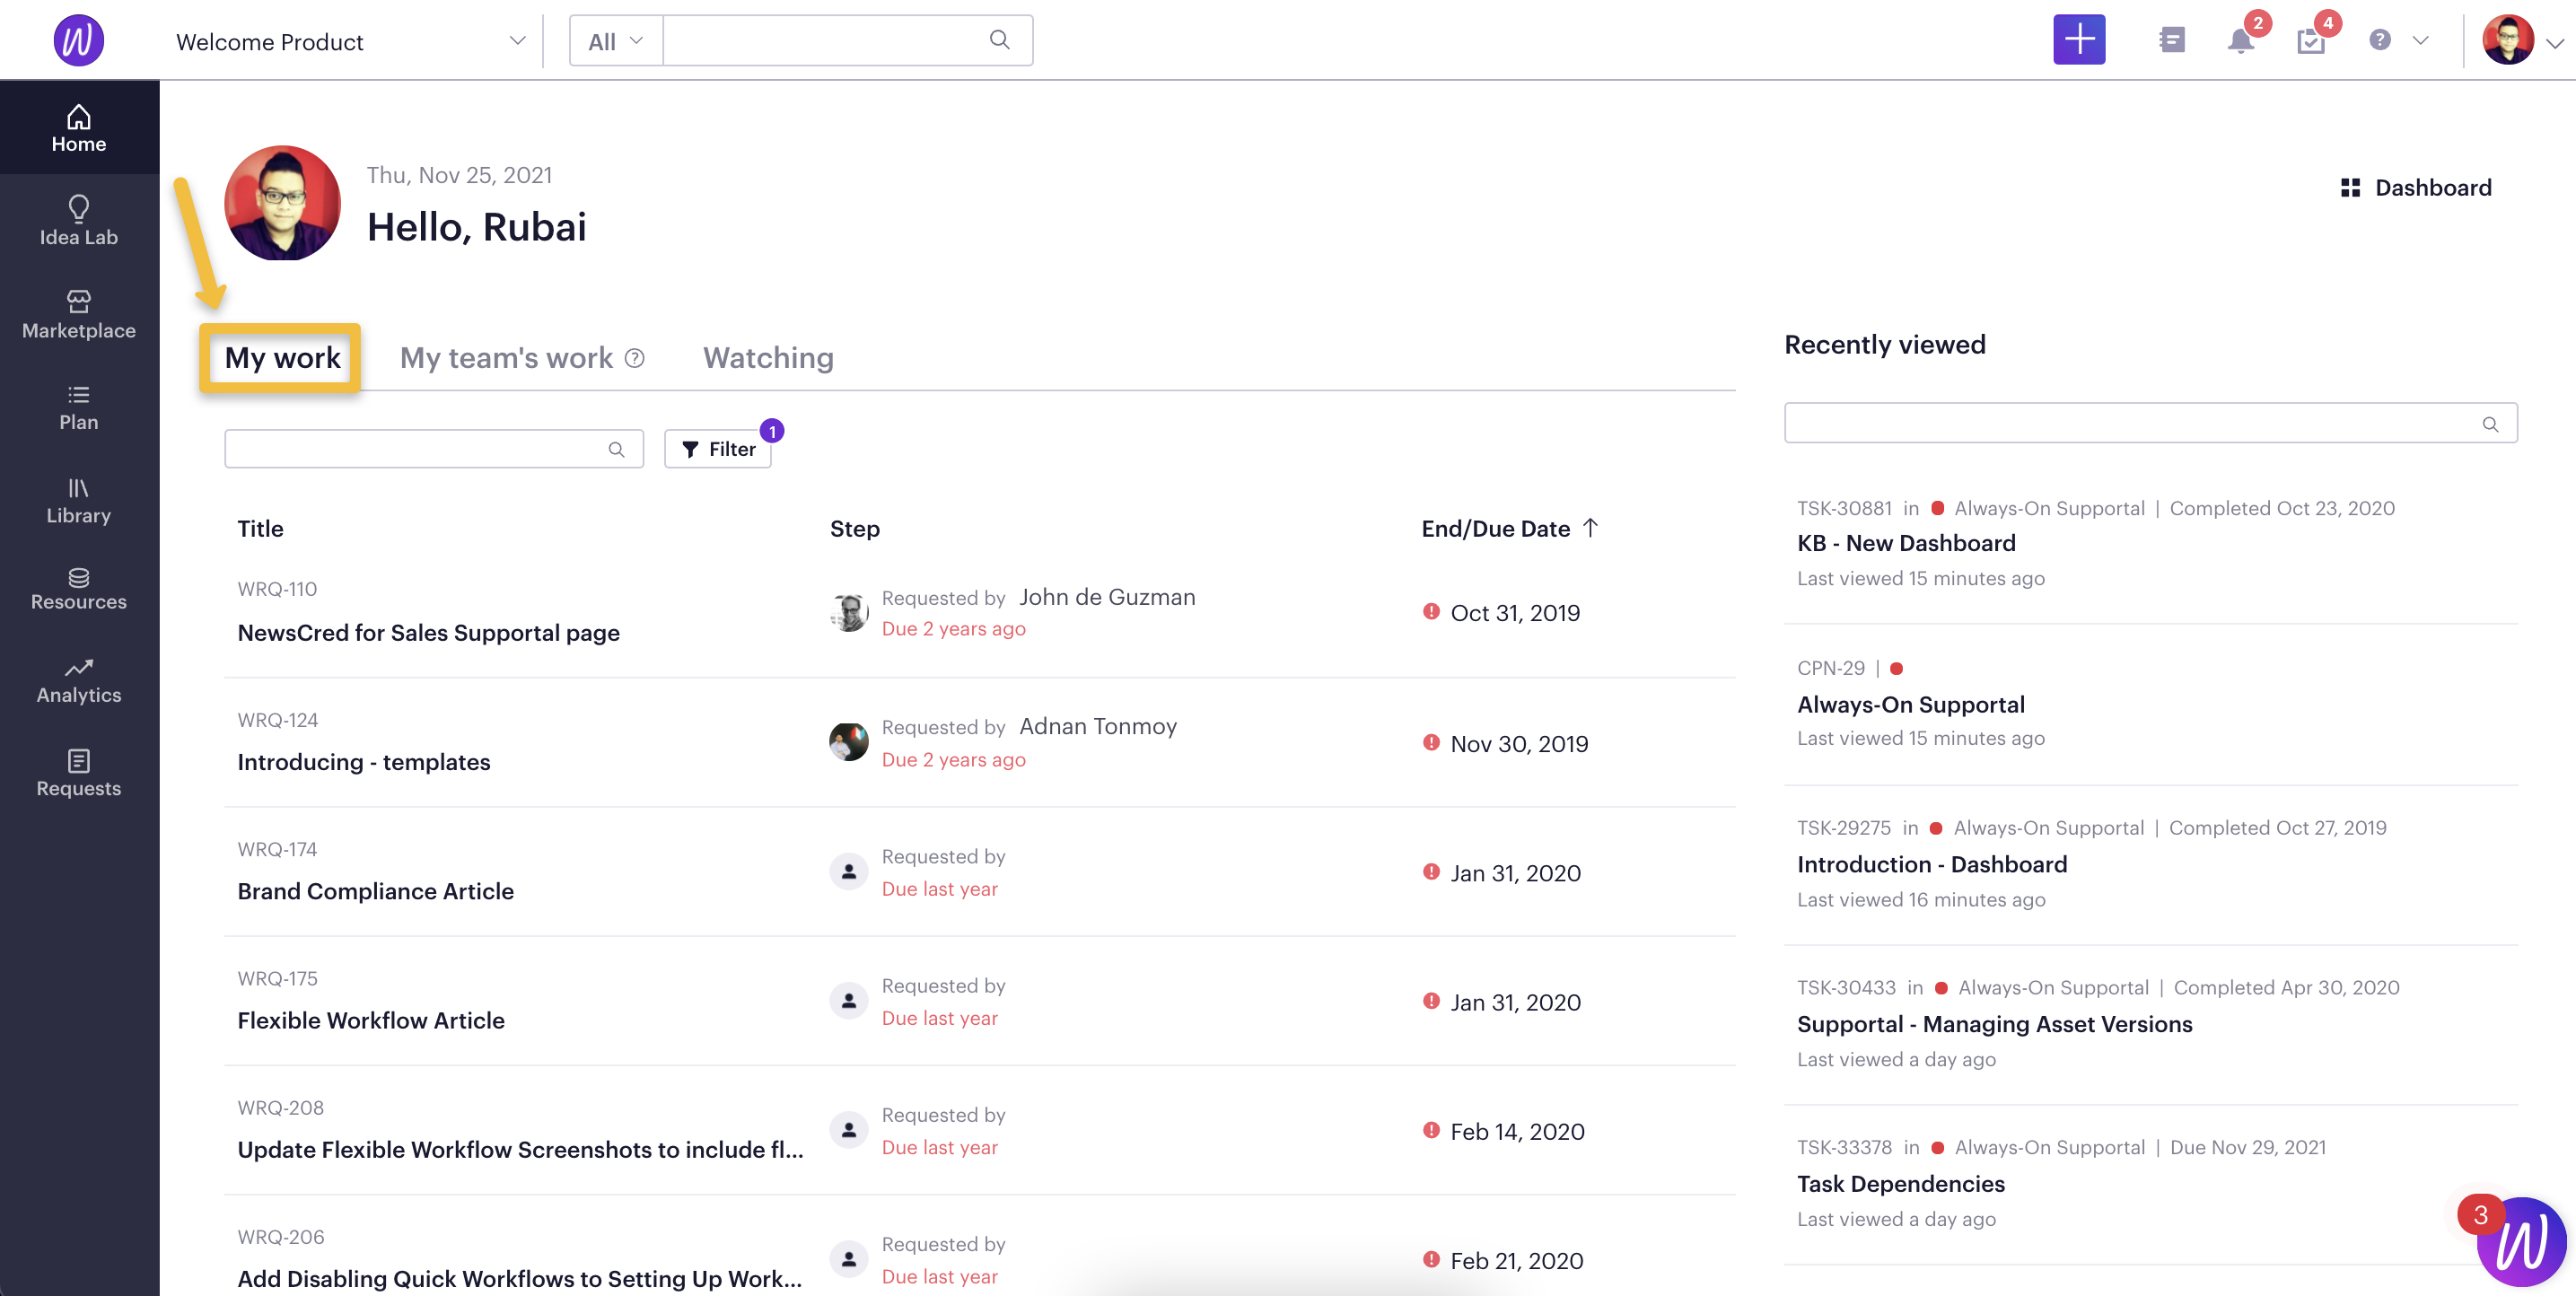
Task: Open the Dashboard view
Action: [2416, 188]
